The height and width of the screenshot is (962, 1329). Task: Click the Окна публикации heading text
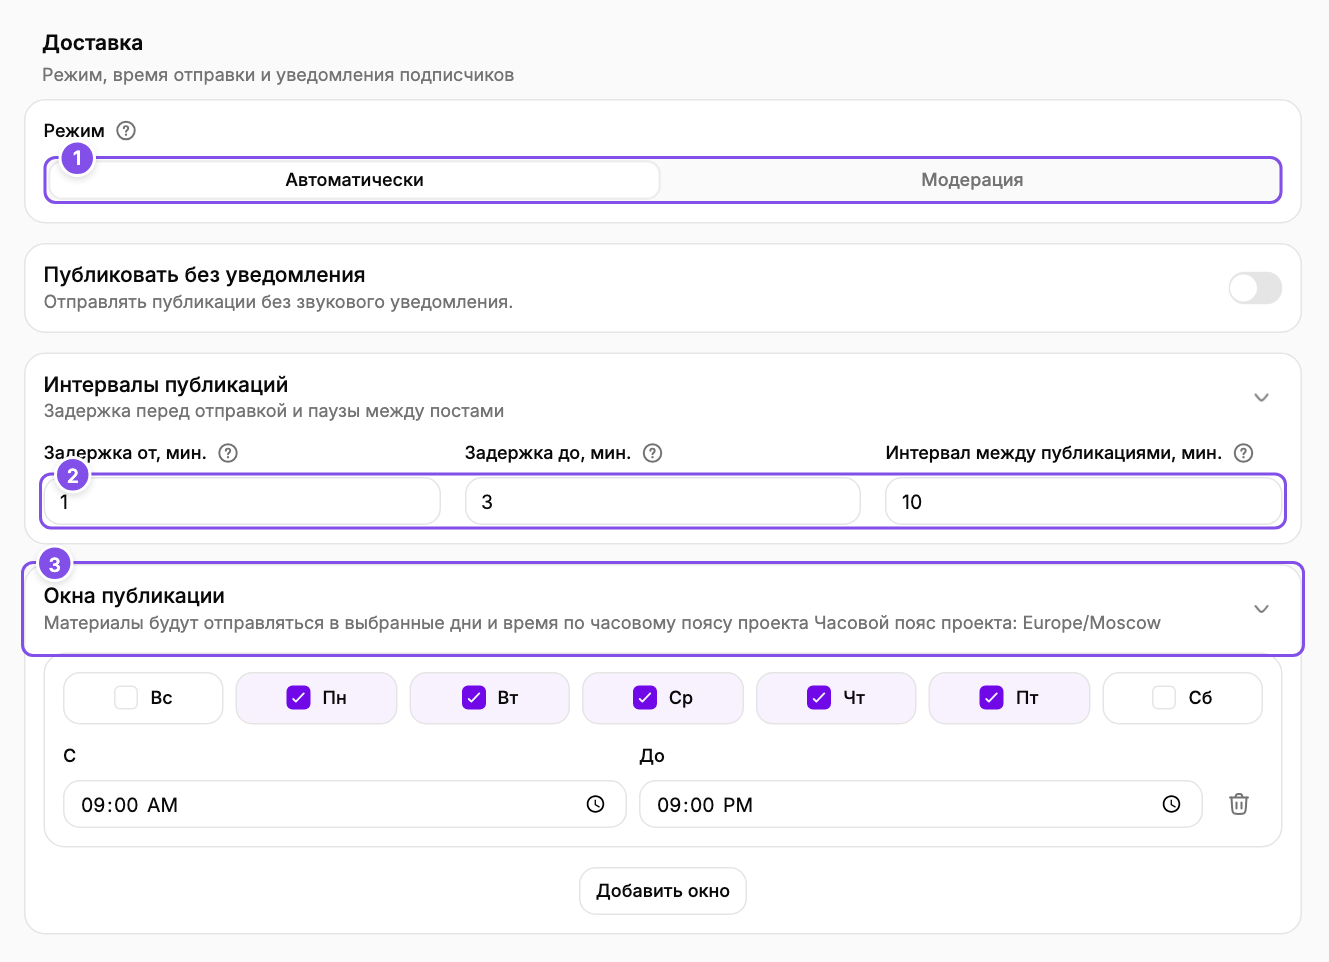[134, 596]
